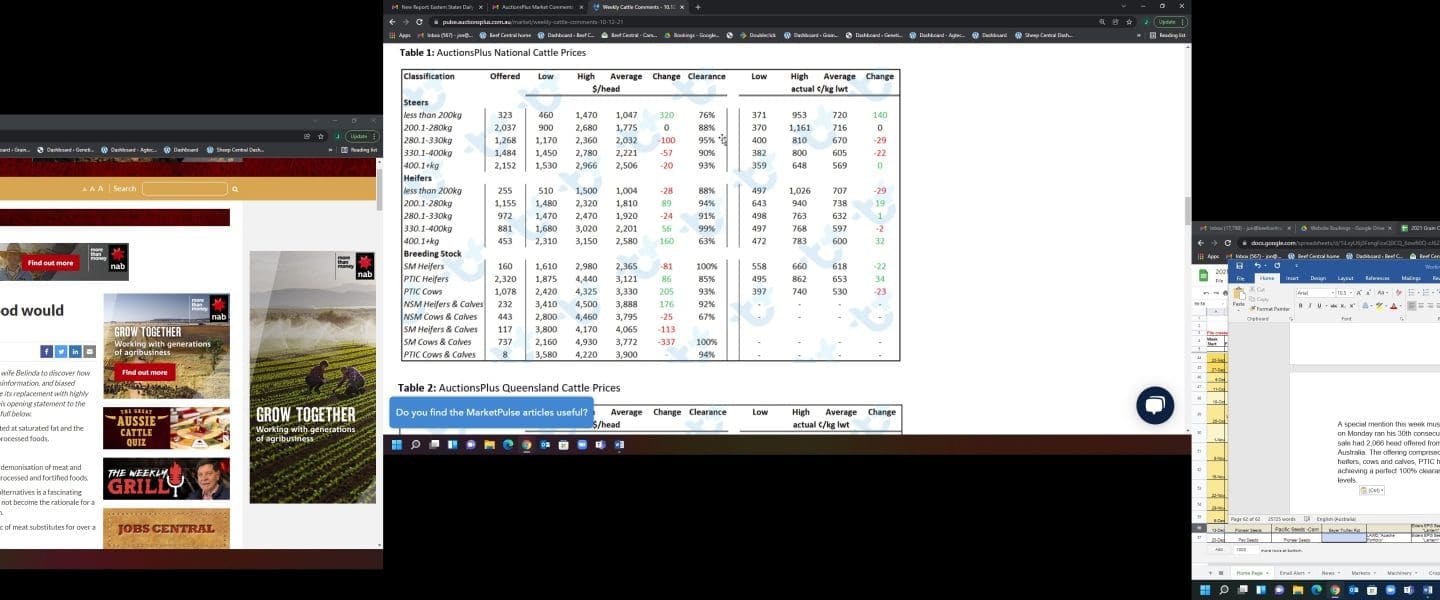Click 'Do you find the MarketPulse articles useful?' prompt
1440x600 pixels.
491,412
